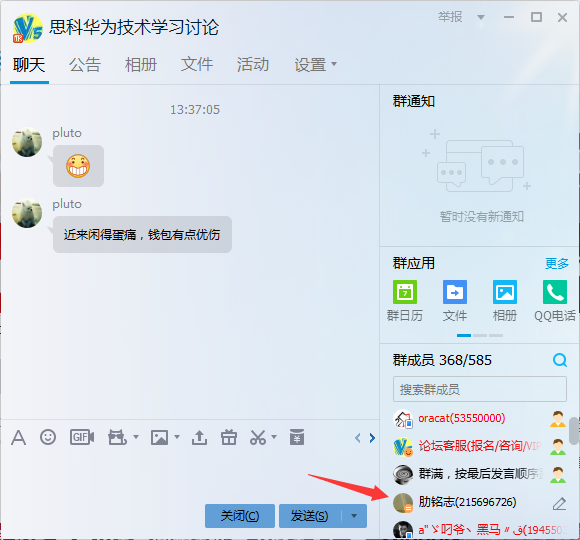Screen dimensions: 580x540
Task: Click the 关闭(C) button
Action: click(240, 516)
